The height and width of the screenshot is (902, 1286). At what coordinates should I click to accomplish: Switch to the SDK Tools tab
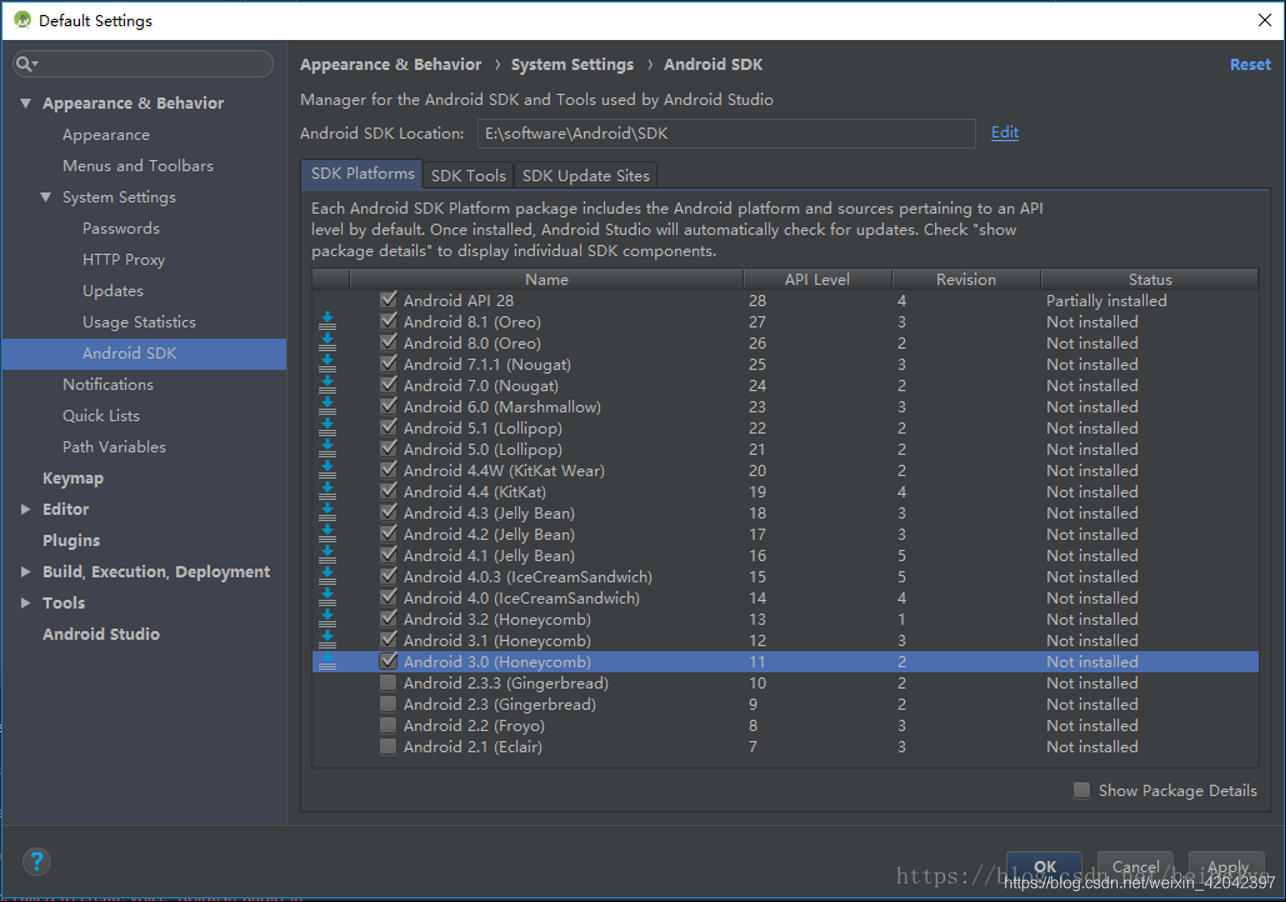[x=468, y=175]
